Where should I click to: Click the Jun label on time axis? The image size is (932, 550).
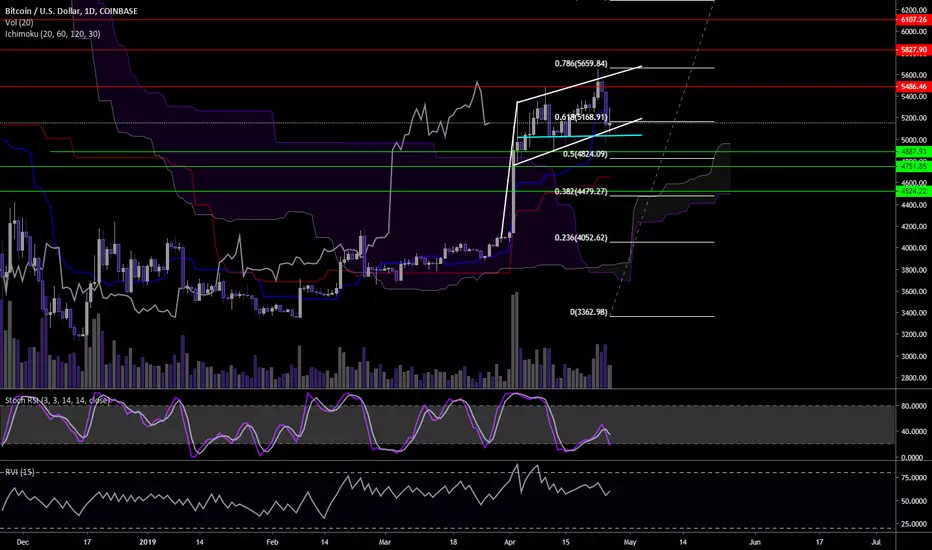[755, 542]
